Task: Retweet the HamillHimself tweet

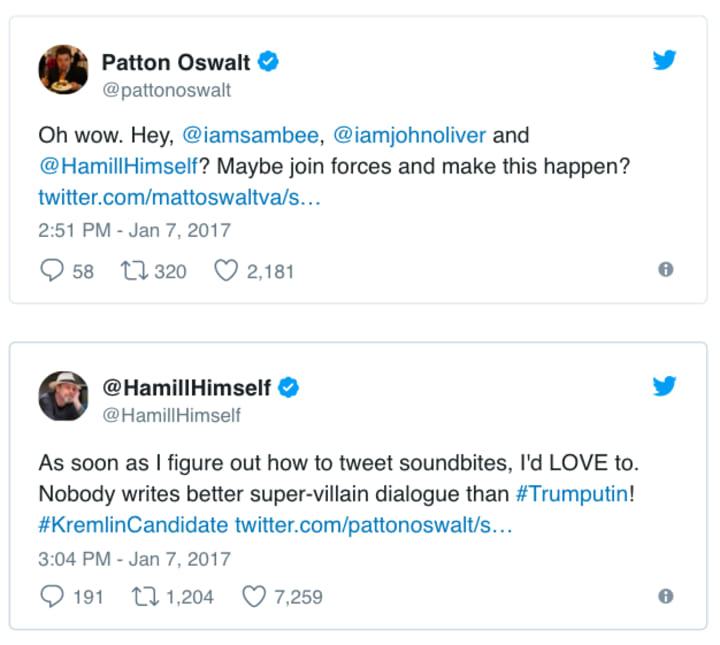Action: [x=146, y=596]
